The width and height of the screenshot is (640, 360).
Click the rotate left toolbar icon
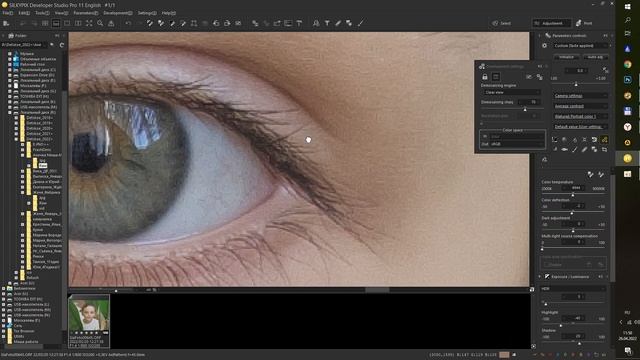click(216, 23)
